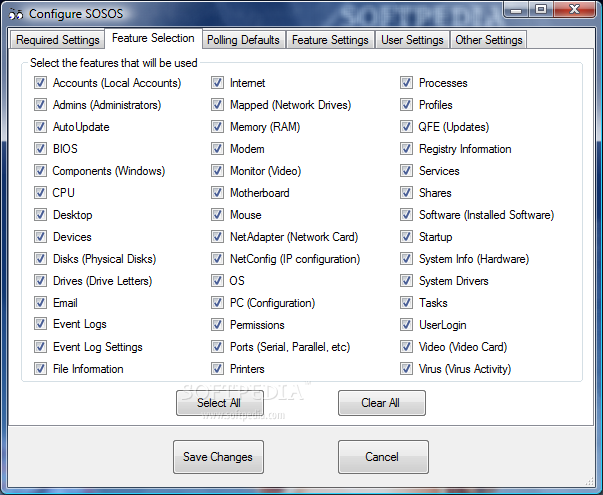603x495 pixels.
Task: Open the Required Settings tab
Action: pos(57,40)
